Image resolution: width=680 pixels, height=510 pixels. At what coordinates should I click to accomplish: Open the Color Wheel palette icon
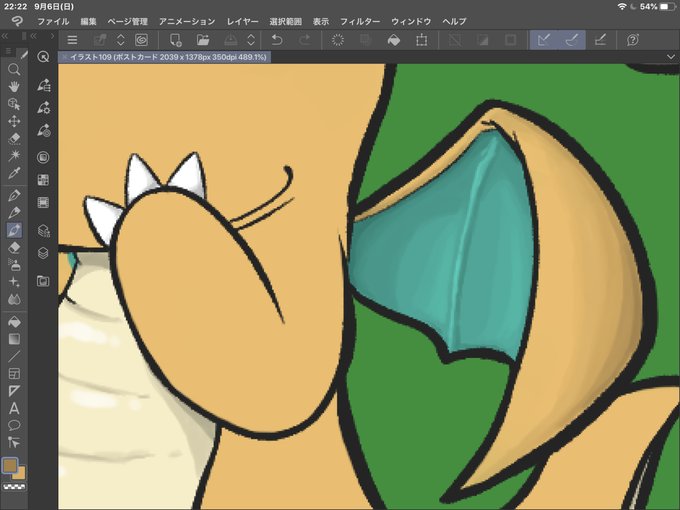[x=43, y=157]
